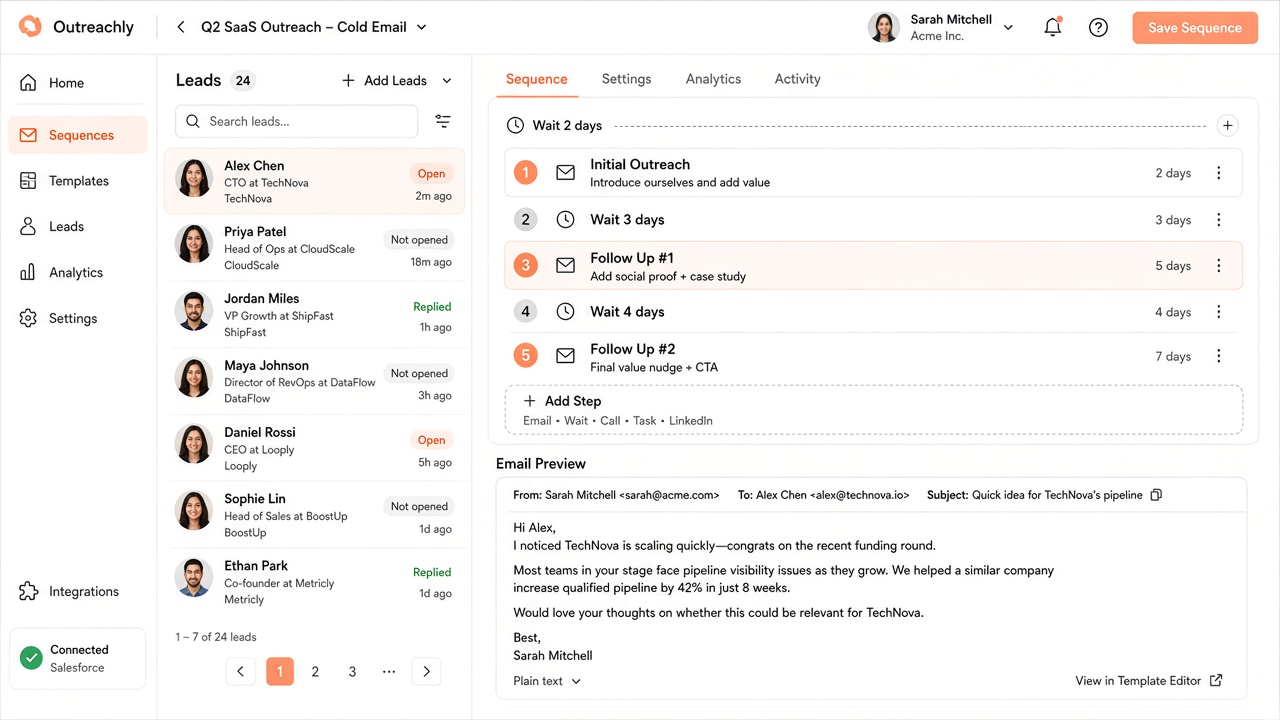Open Sarah Mitchell account menu
The image size is (1280, 720).
[940, 28]
